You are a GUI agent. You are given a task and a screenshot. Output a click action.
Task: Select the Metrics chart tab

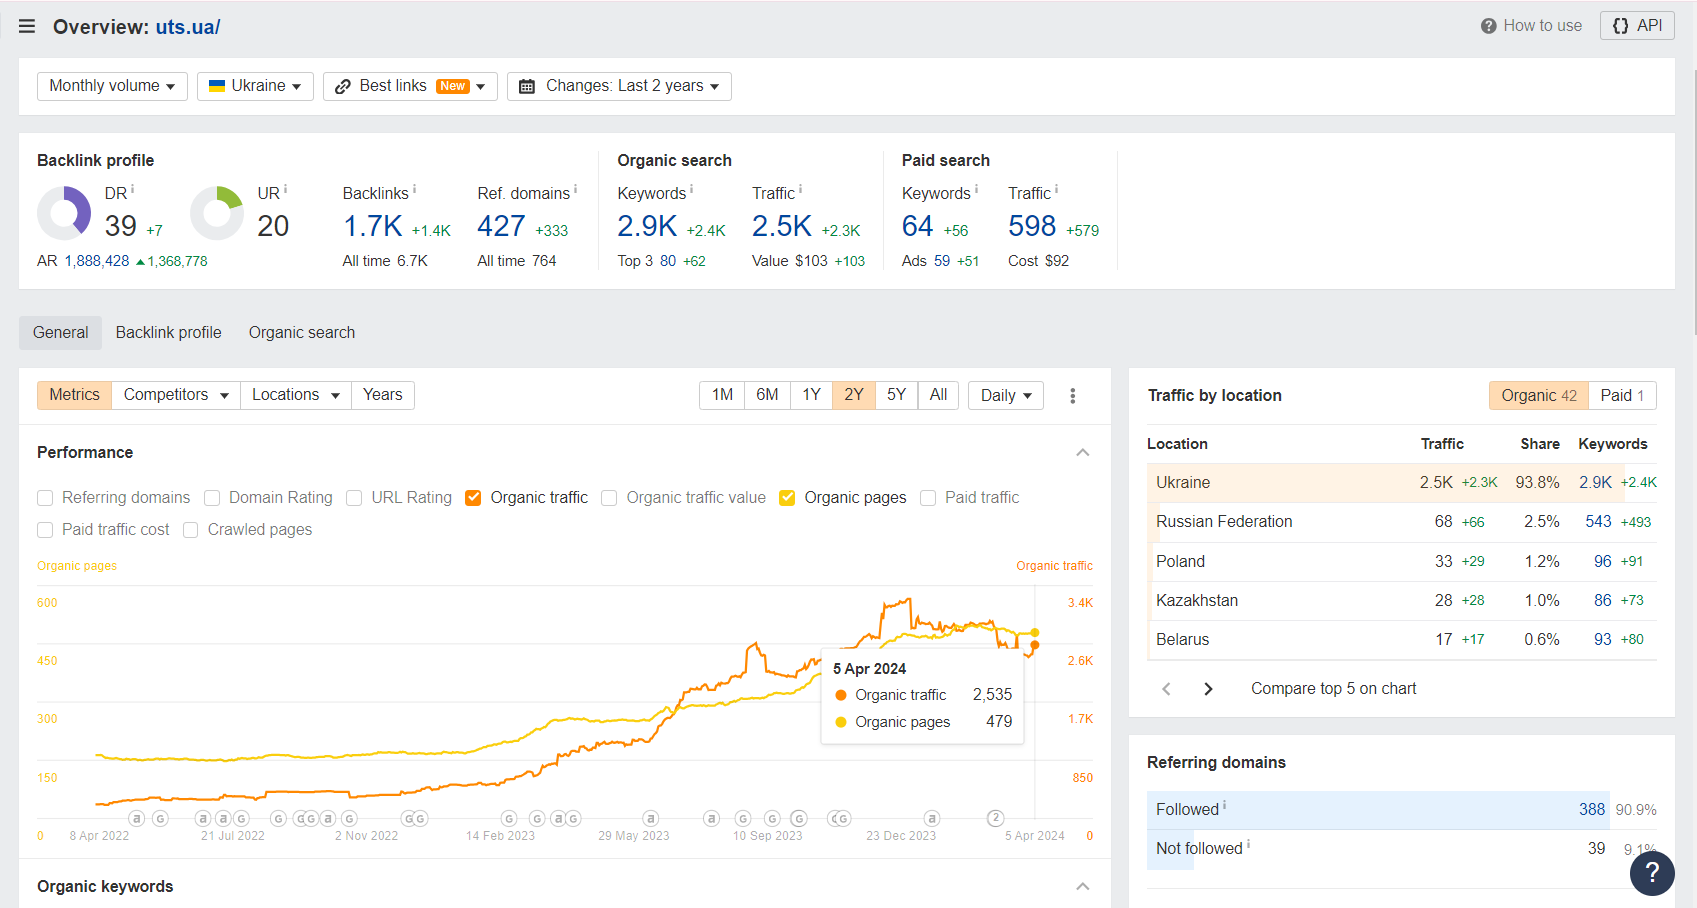coord(74,395)
